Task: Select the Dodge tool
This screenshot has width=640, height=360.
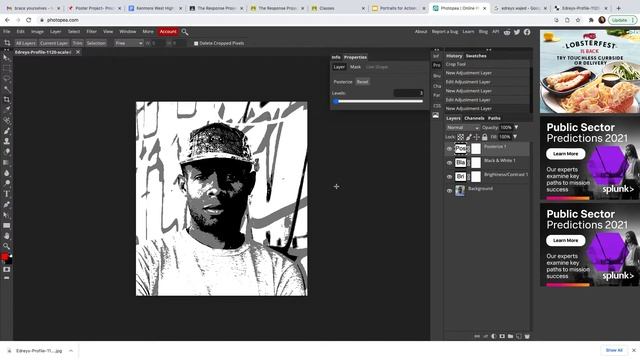Action: (6, 183)
